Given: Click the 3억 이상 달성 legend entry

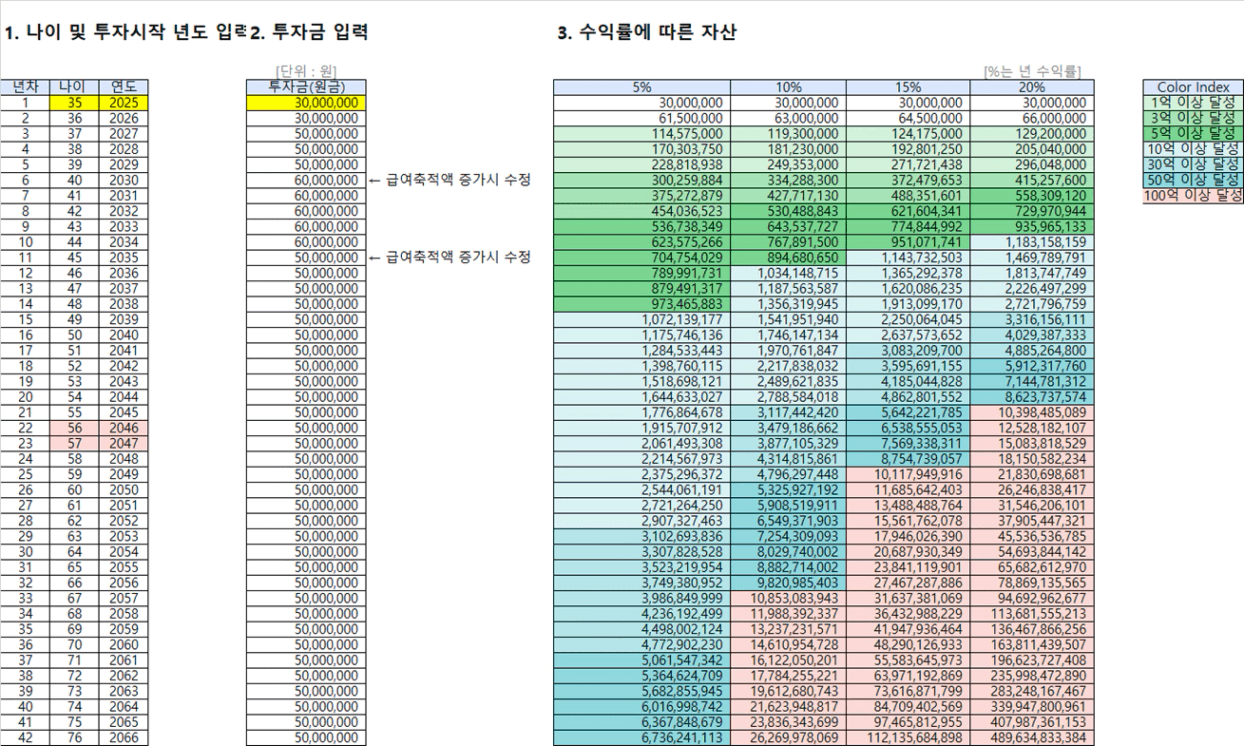Looking at the screenshot, I should coord(1192,117).
